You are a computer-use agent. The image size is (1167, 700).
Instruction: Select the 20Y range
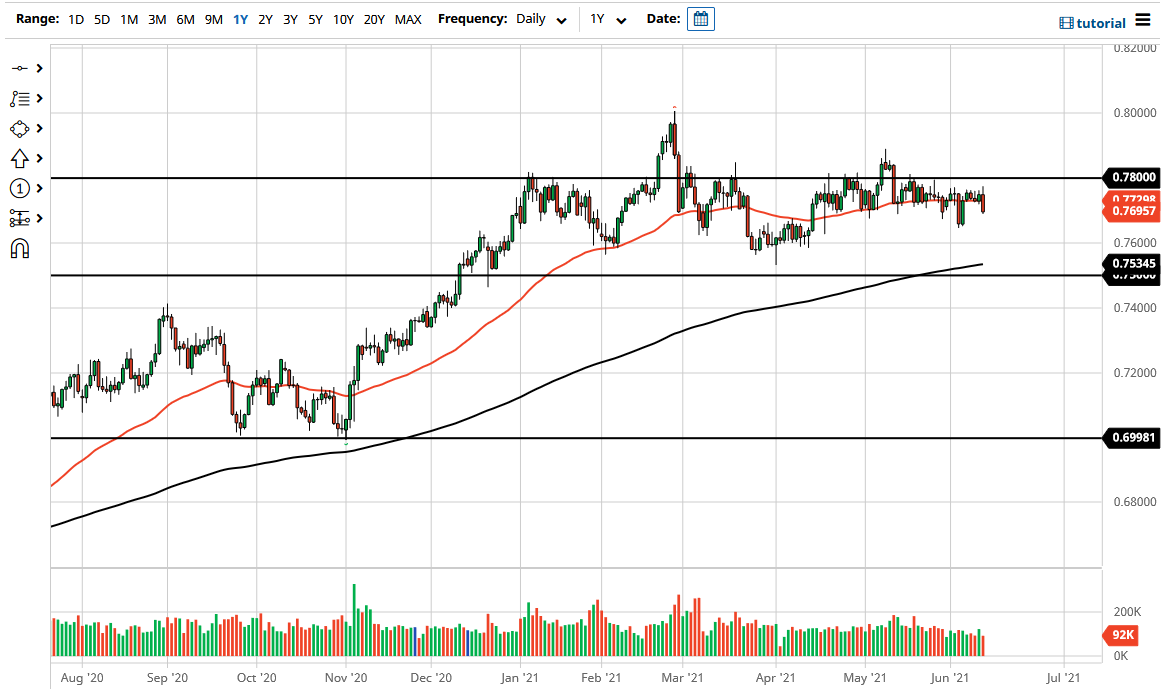tap(374, 19)
